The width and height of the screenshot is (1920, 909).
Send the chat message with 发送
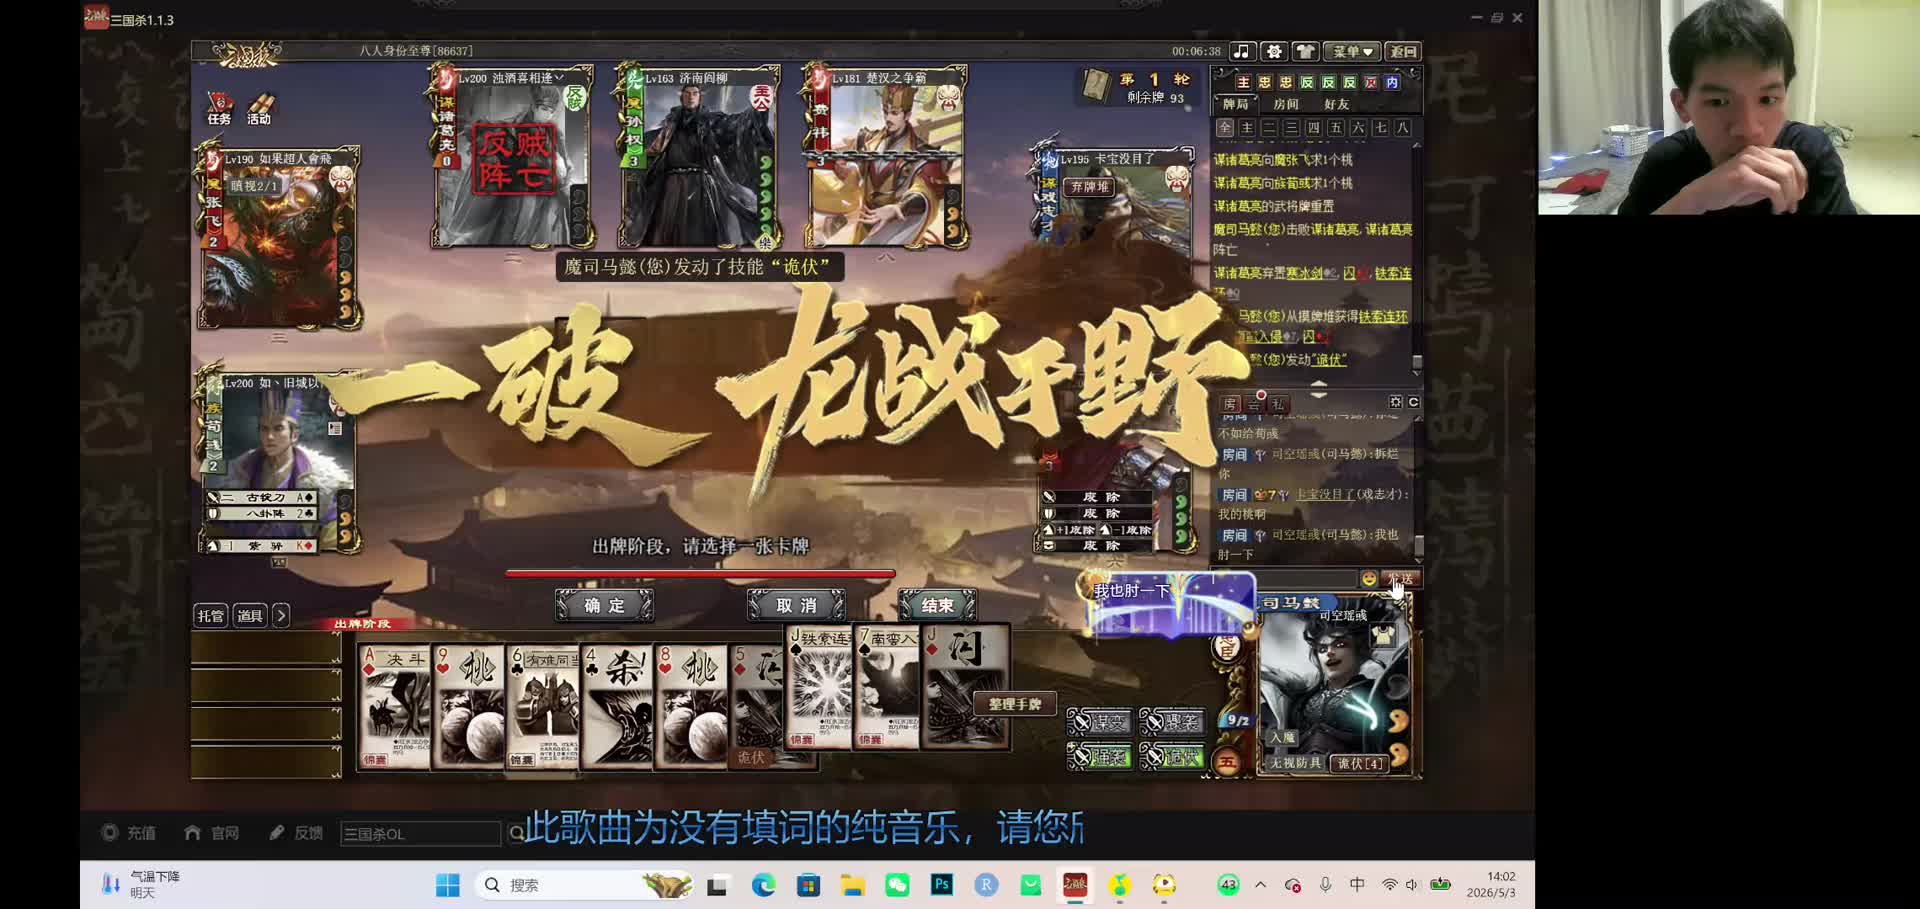tap(1400, 579)
